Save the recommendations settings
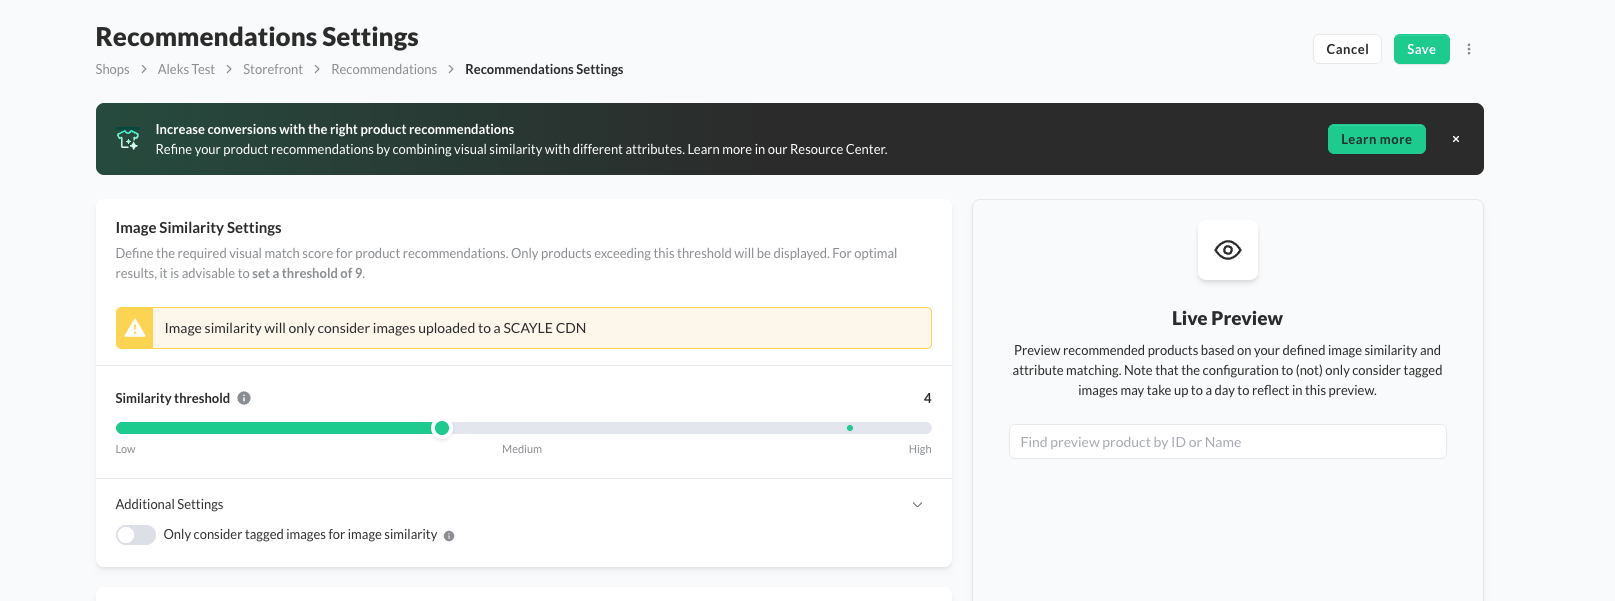Screen dimensions: 1615x601 (x=1420, y=49)
